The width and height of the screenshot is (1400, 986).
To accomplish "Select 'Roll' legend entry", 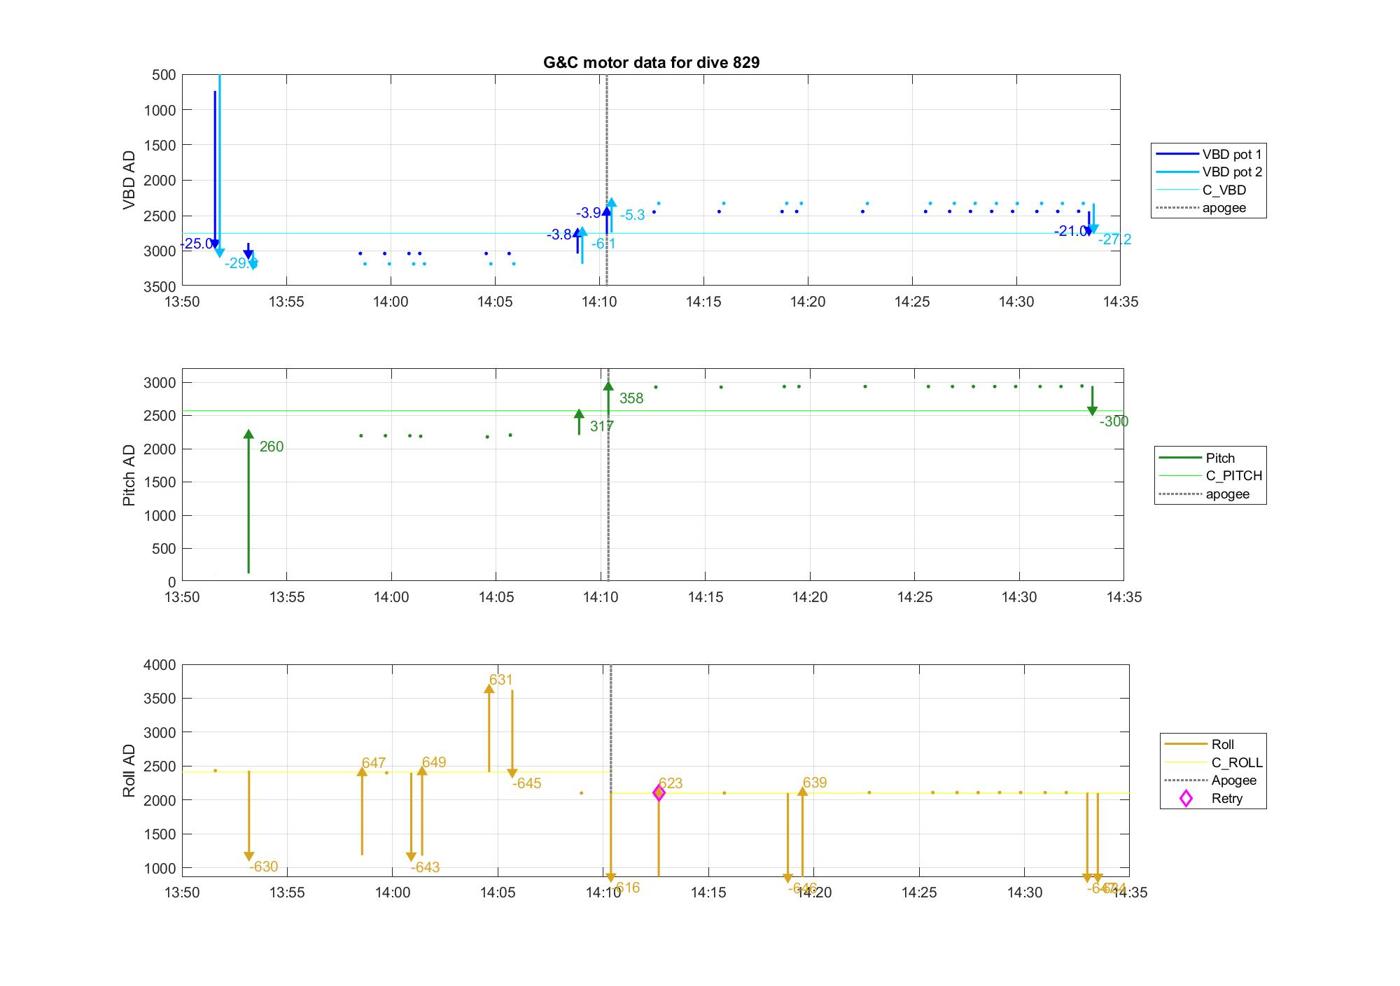I will pos(1200,744).
